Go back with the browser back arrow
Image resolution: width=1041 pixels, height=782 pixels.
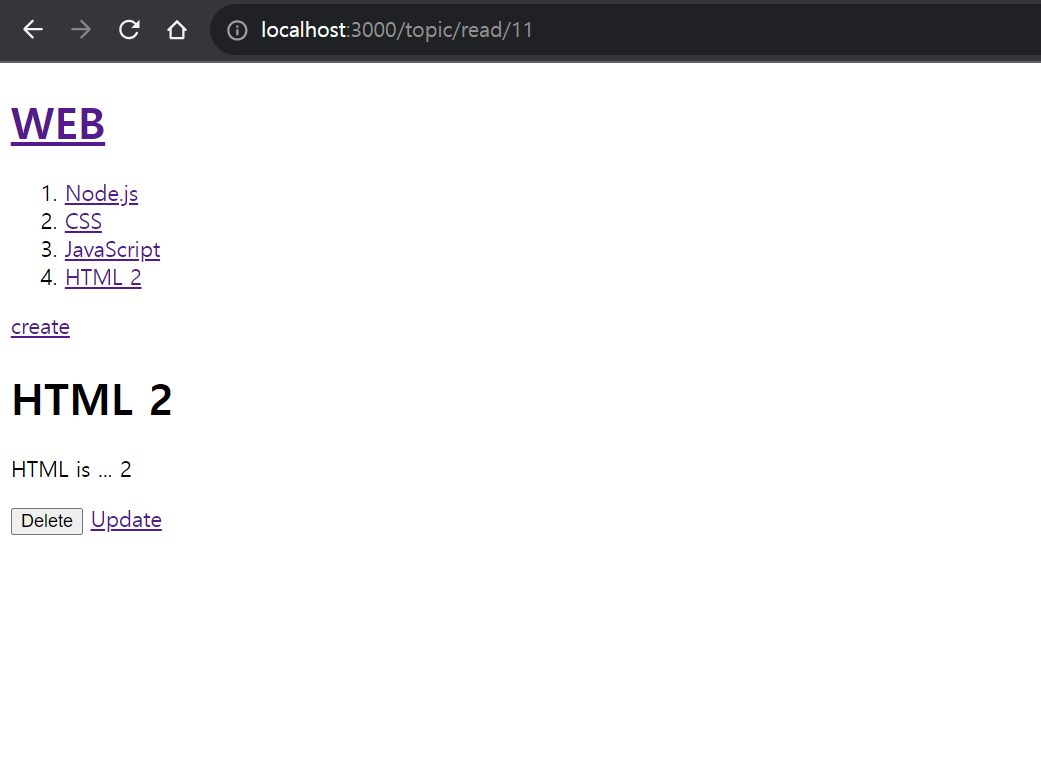coord(33,30)
